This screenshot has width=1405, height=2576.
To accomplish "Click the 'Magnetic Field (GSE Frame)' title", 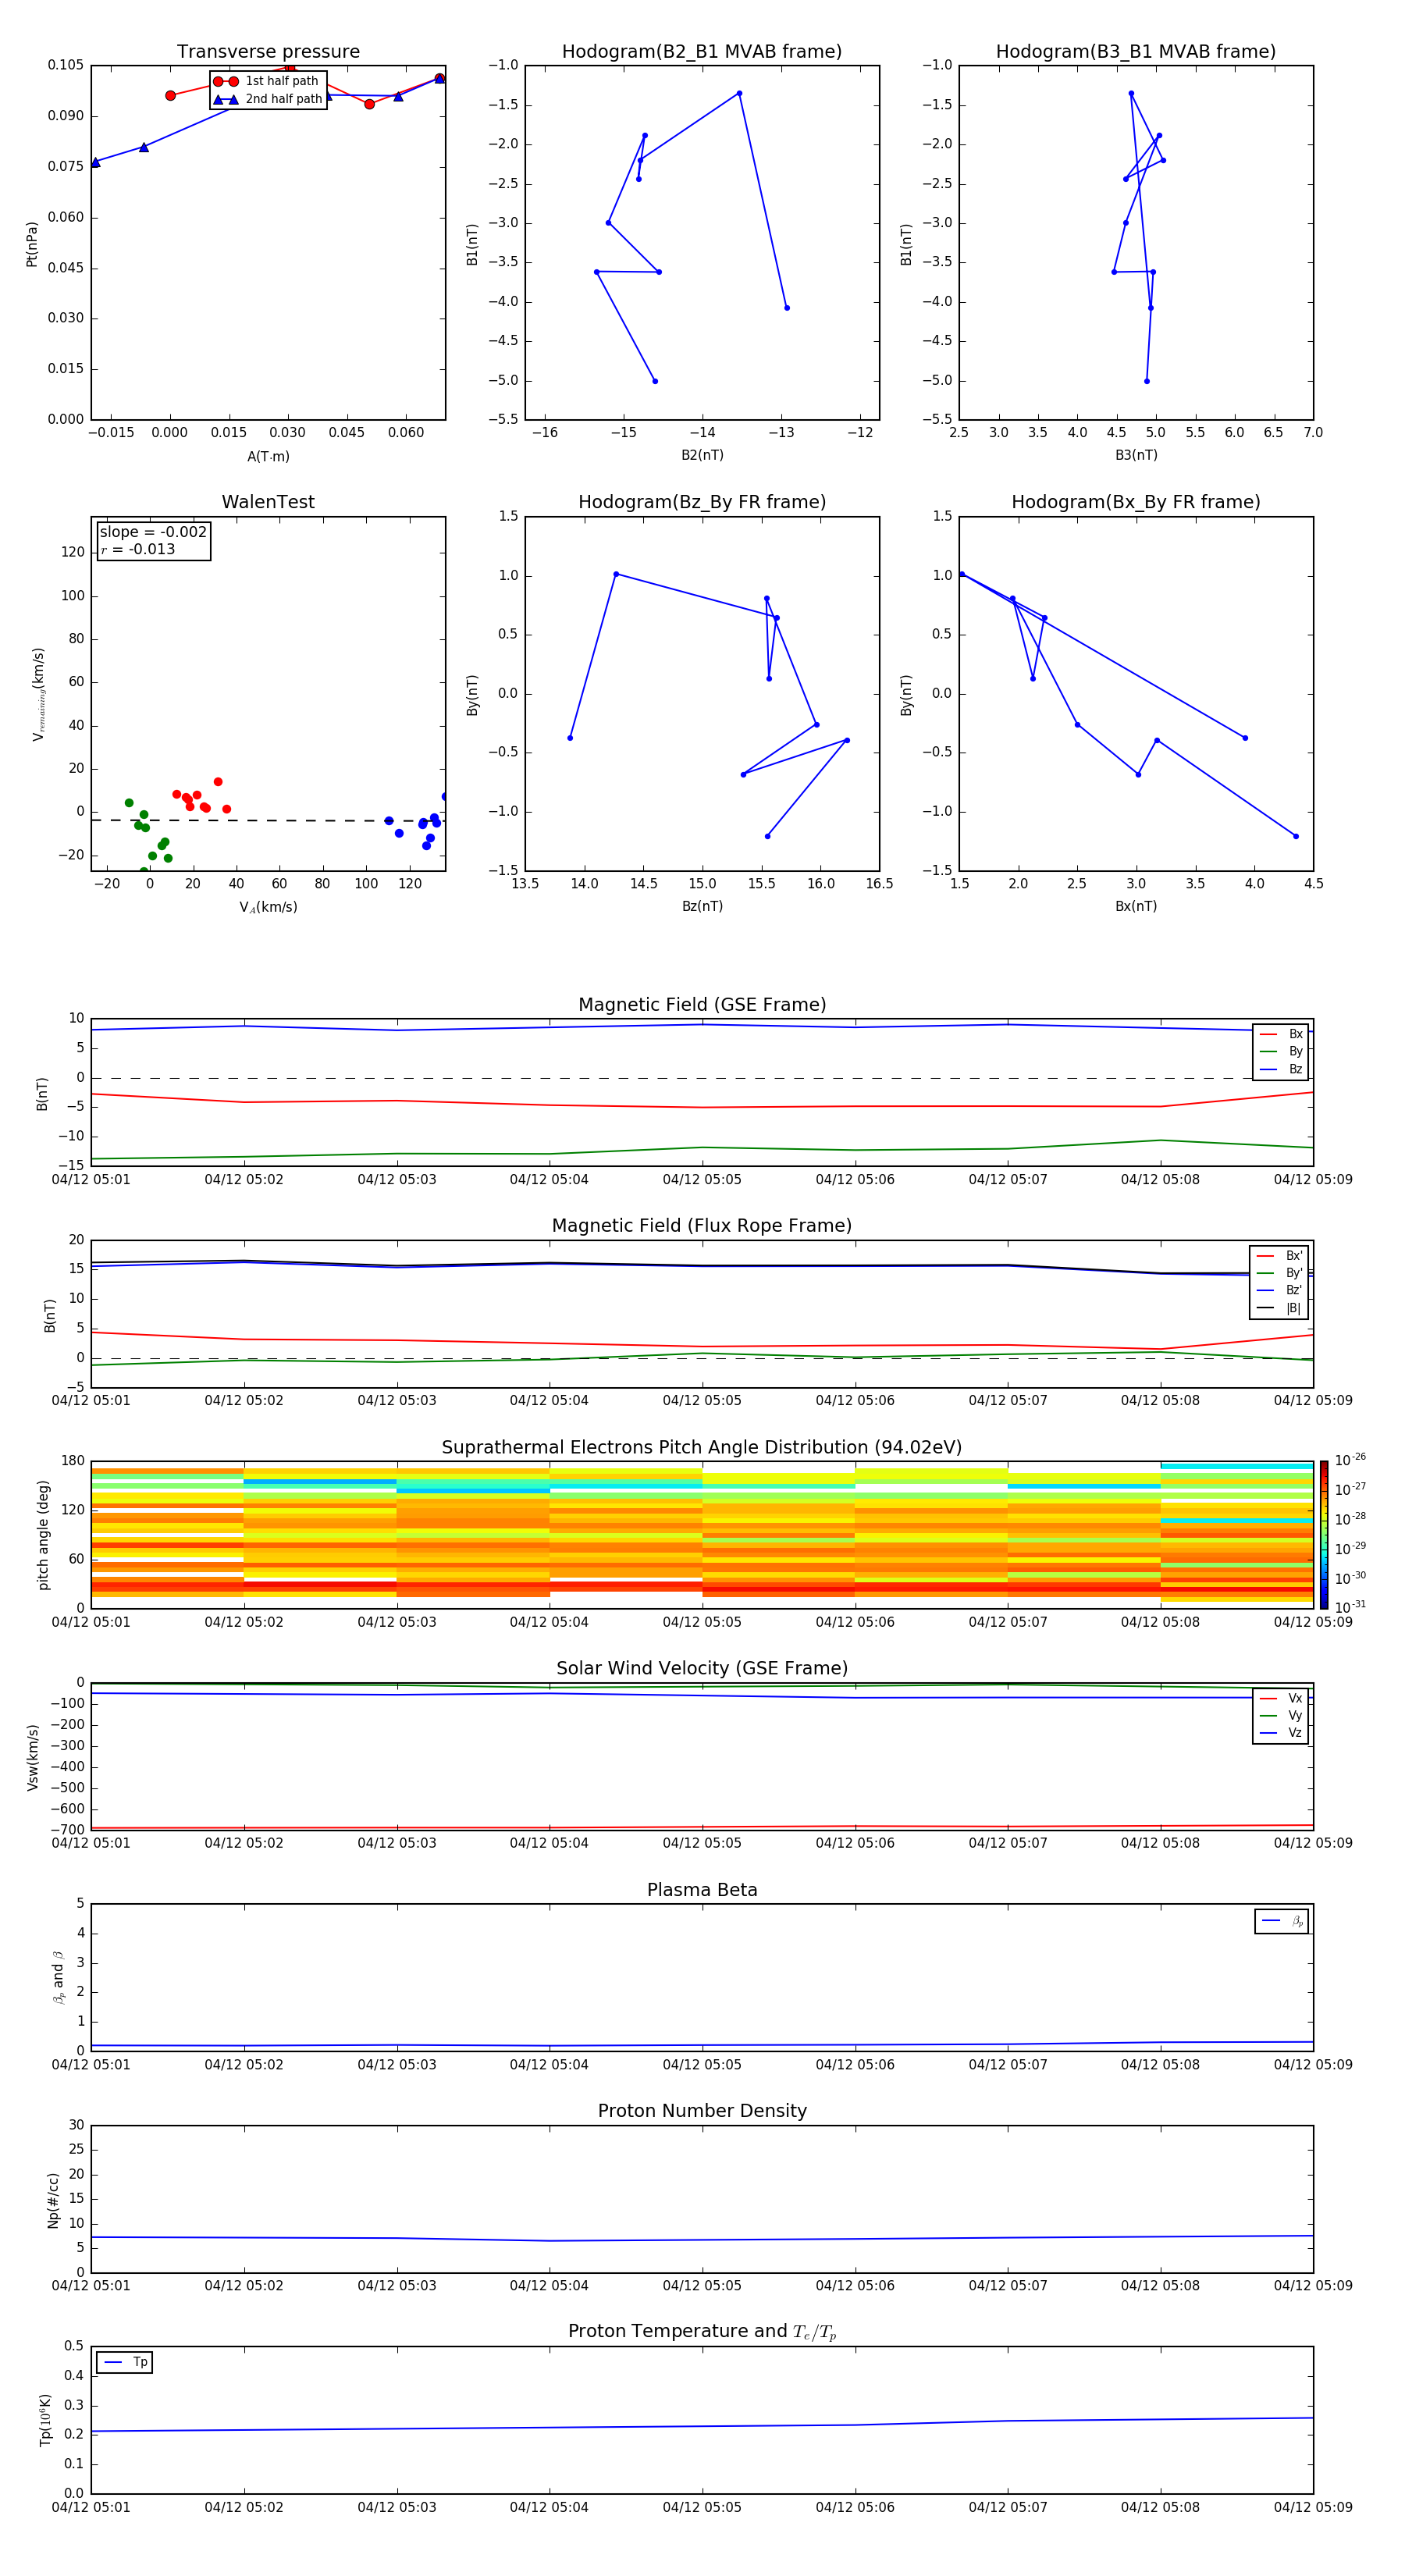I will (x=702, y=1005).
